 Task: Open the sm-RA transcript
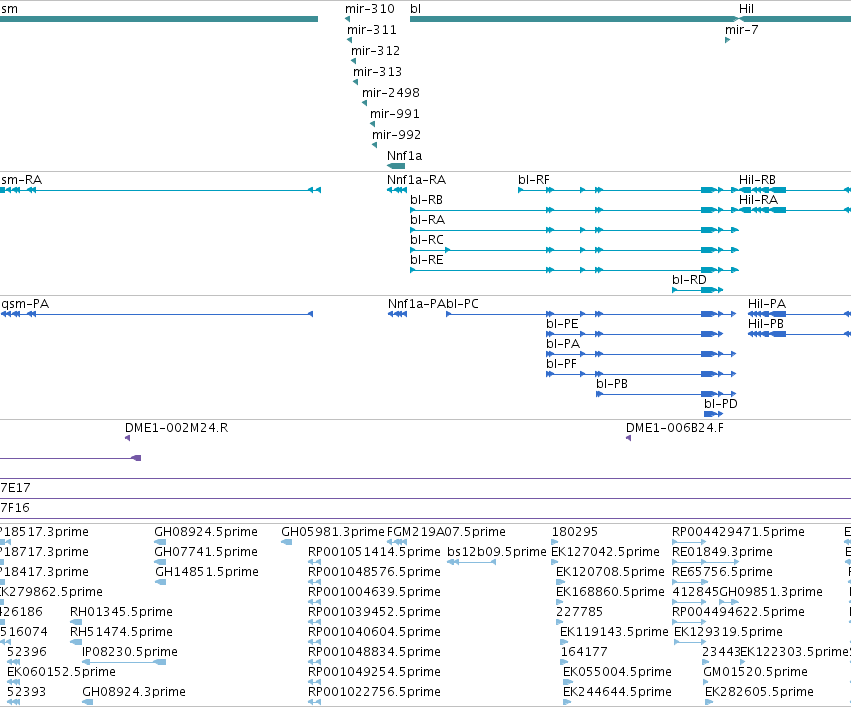(161, 190)
